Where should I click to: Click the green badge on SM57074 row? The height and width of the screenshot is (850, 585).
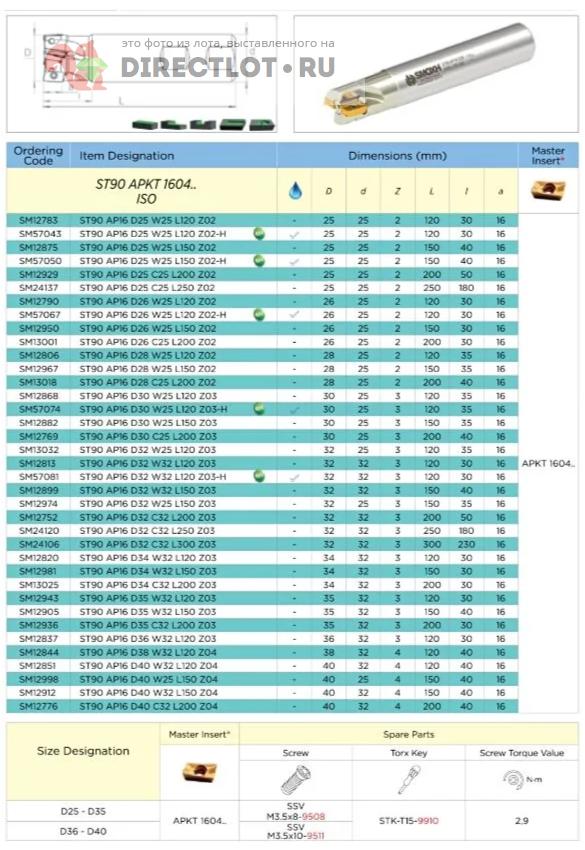coord(260,409)
